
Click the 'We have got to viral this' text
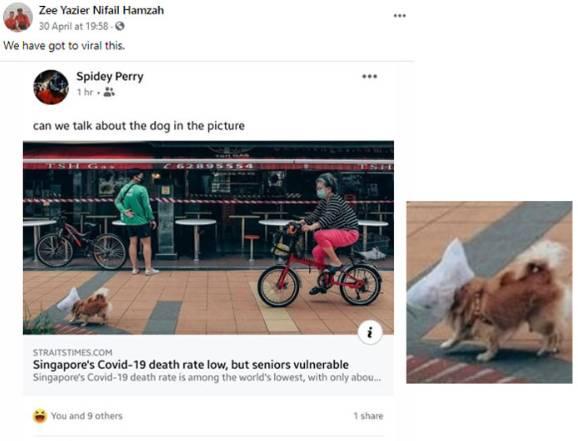pos(64,46)
